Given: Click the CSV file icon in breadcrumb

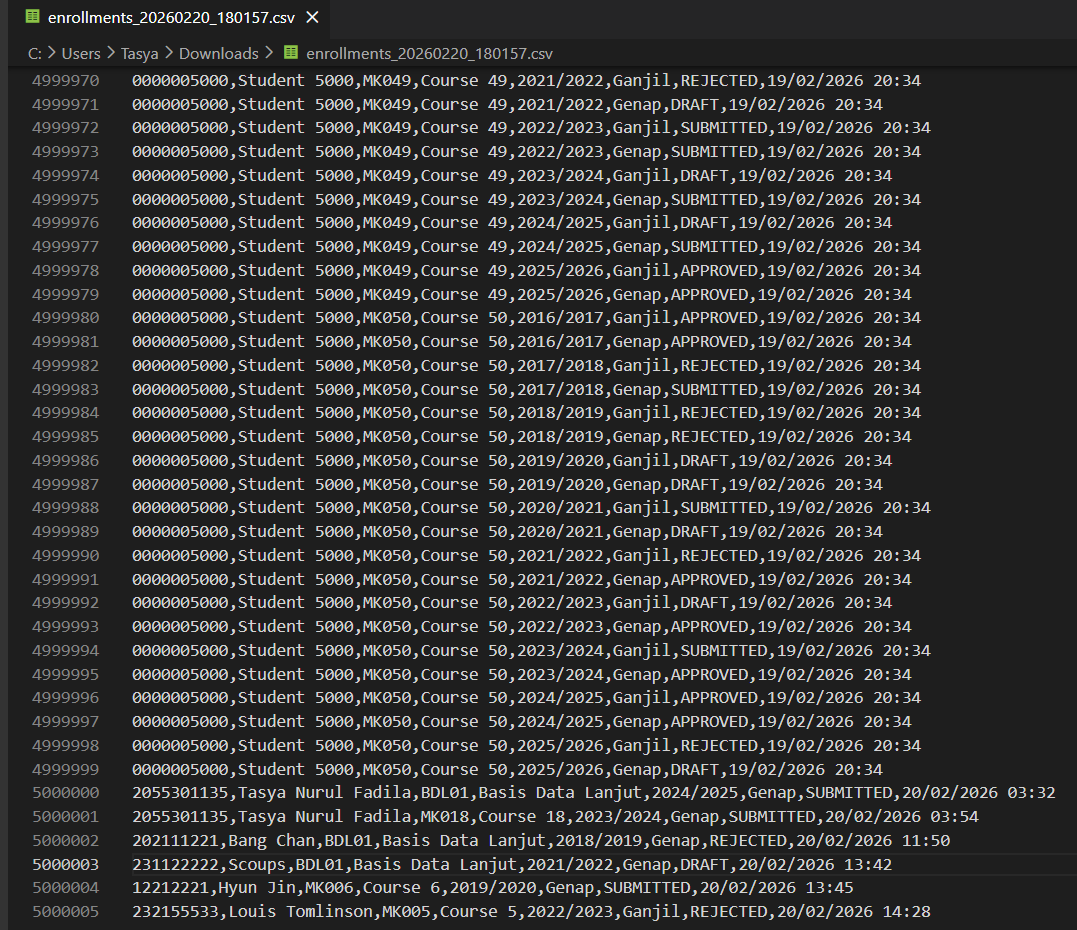Looking at the screenshot, I should coord(291,53).
